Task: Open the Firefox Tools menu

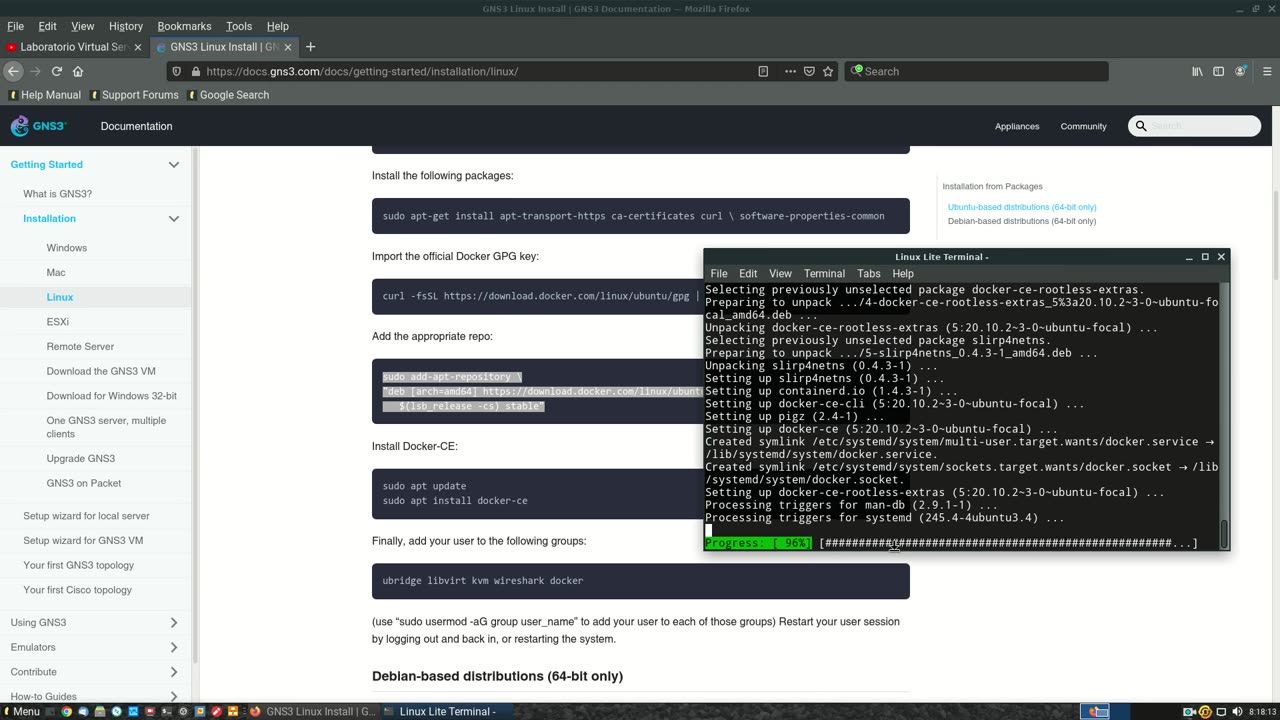Action: point(239,26)
